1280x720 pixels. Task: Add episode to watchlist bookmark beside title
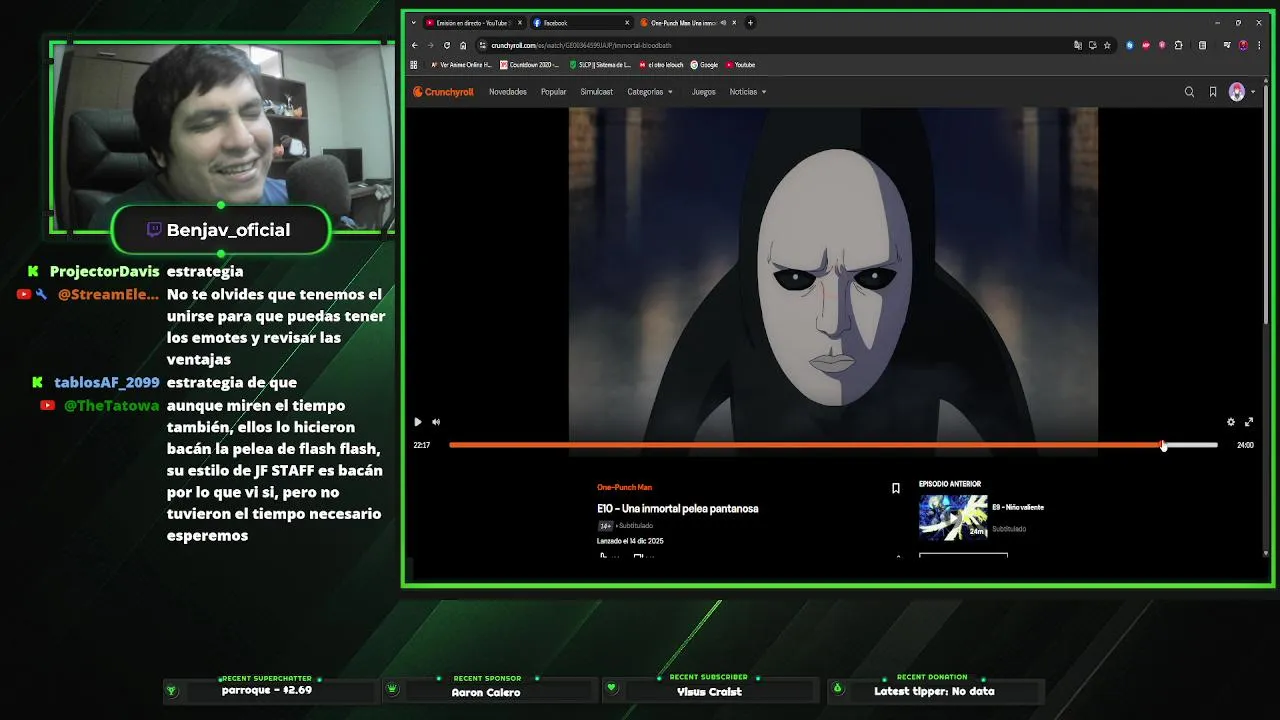click(896, 488)
